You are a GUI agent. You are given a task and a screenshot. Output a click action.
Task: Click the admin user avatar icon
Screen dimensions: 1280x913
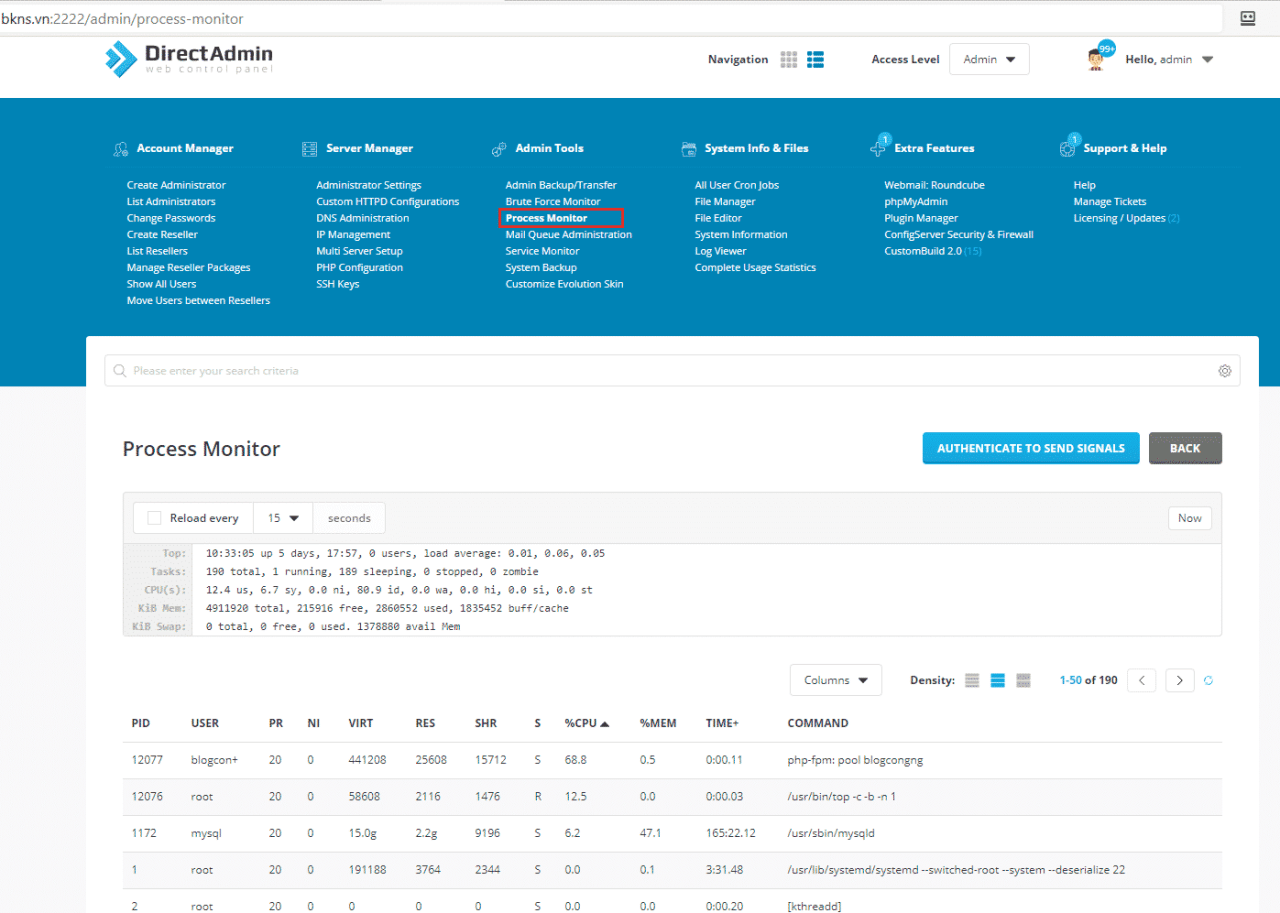(1098, 59)
